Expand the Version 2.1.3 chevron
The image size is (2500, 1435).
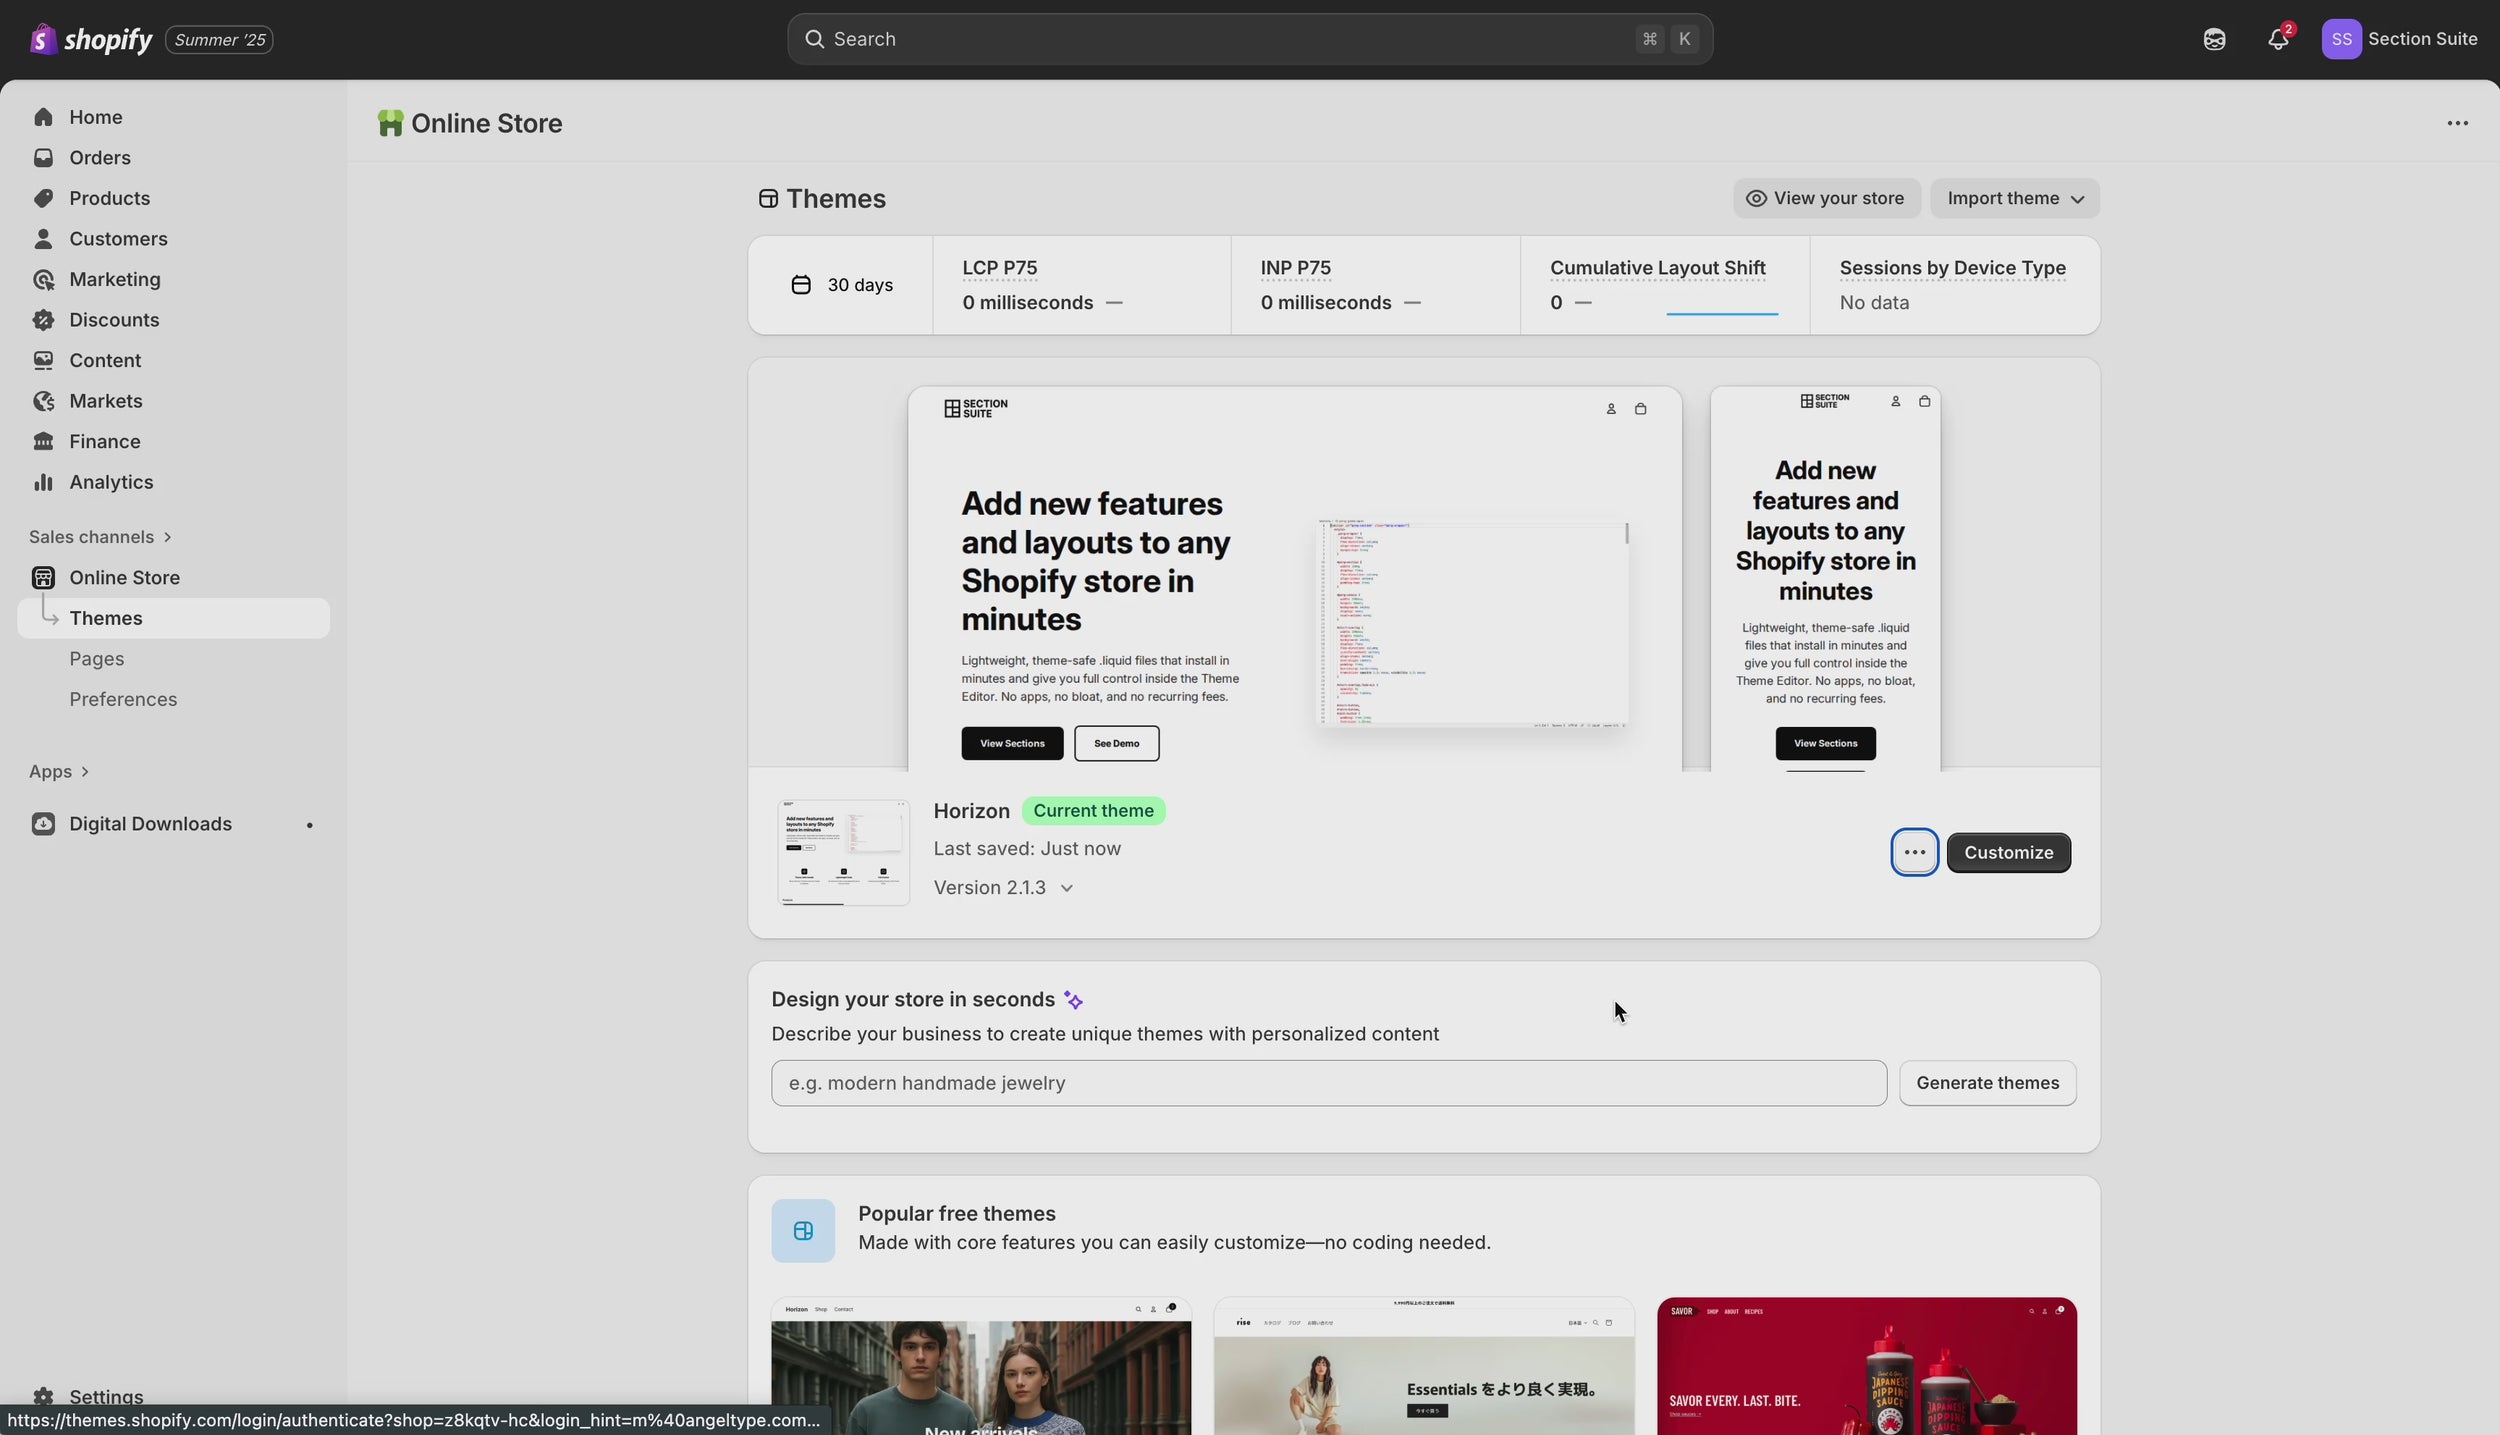(1067, 888)
